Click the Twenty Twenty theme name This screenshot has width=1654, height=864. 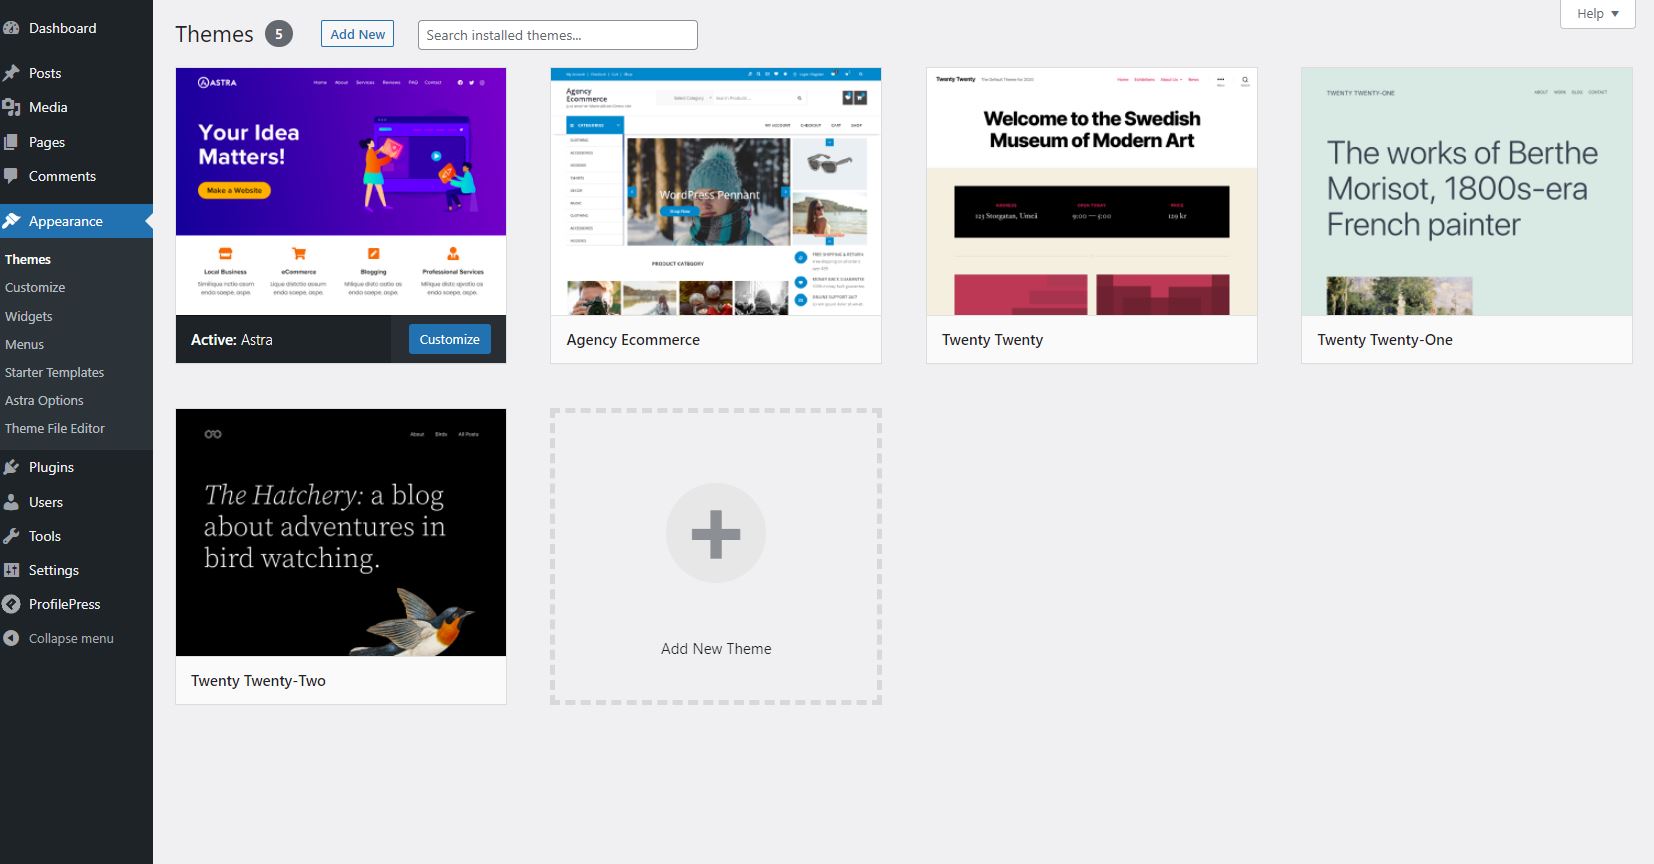[992, 340]
